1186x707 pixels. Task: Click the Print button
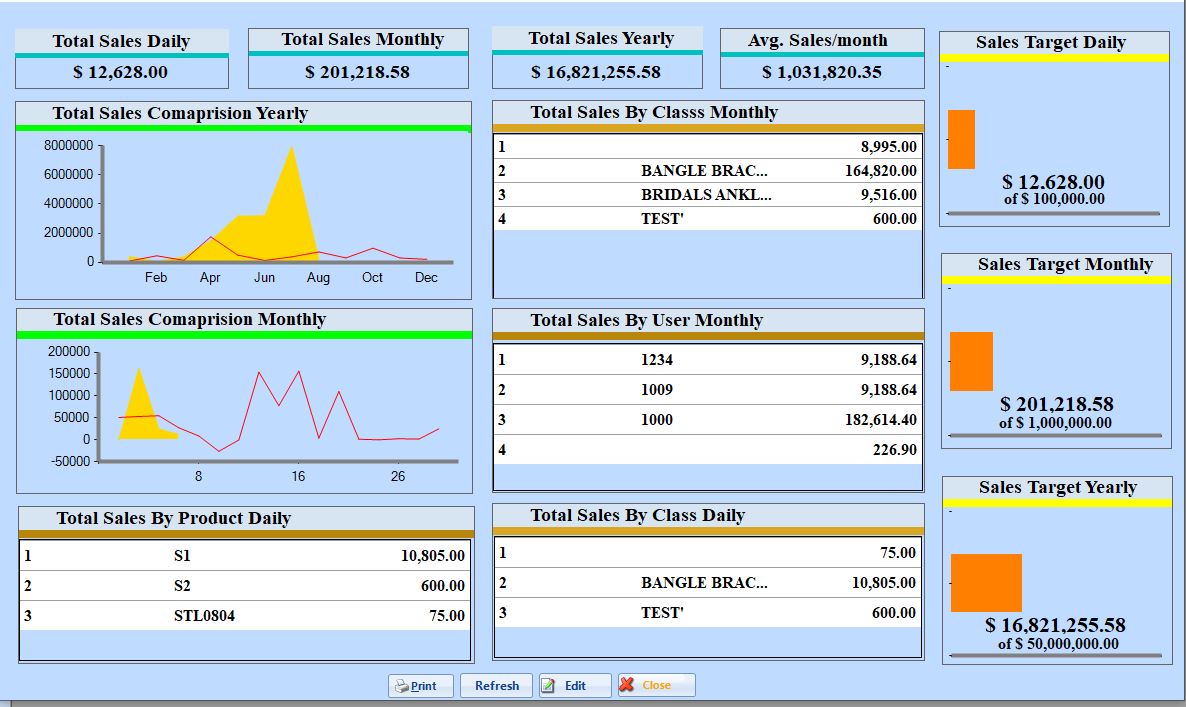(420, 686)
